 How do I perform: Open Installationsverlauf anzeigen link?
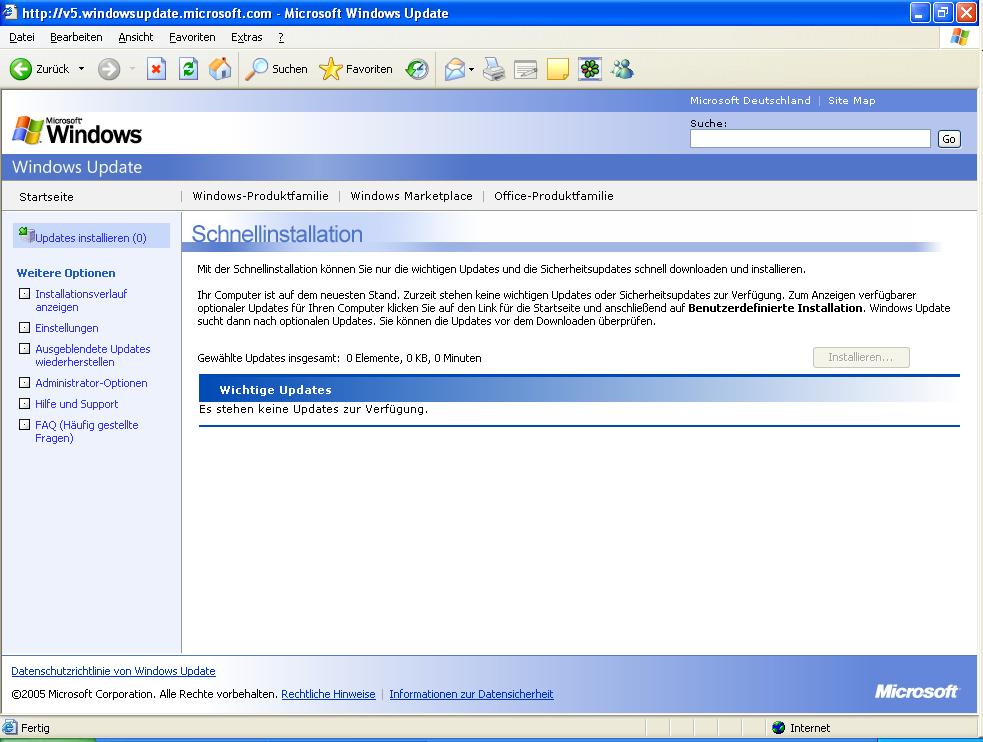point(81,300)
